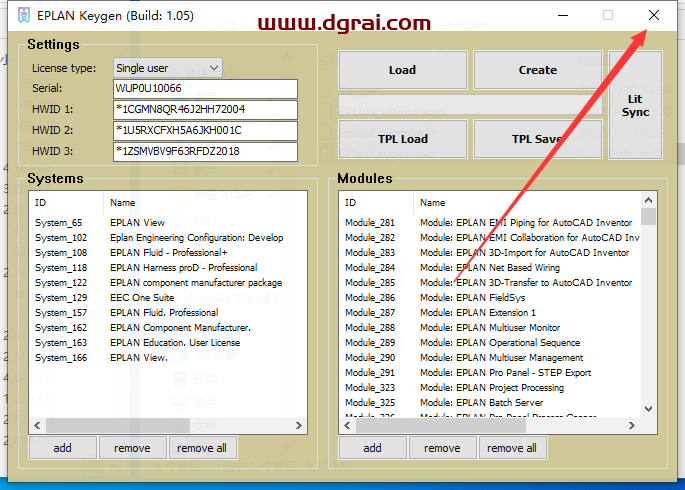Click the Modules vertical scrollbar thumb
685x490 pixels.
[649, 217]
